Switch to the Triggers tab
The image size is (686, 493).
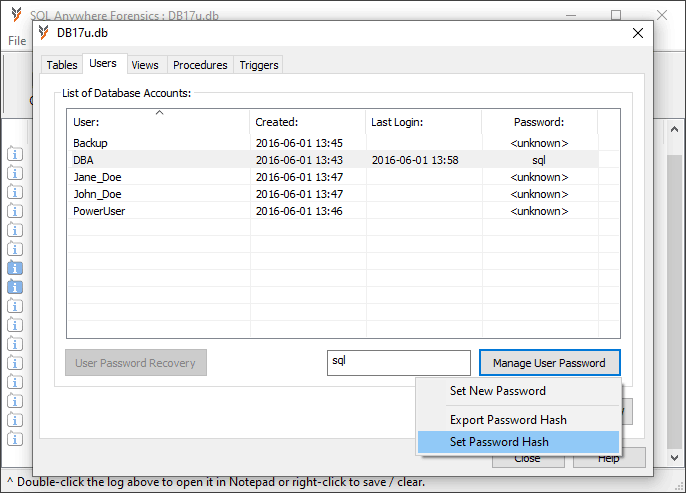(259, 65)
